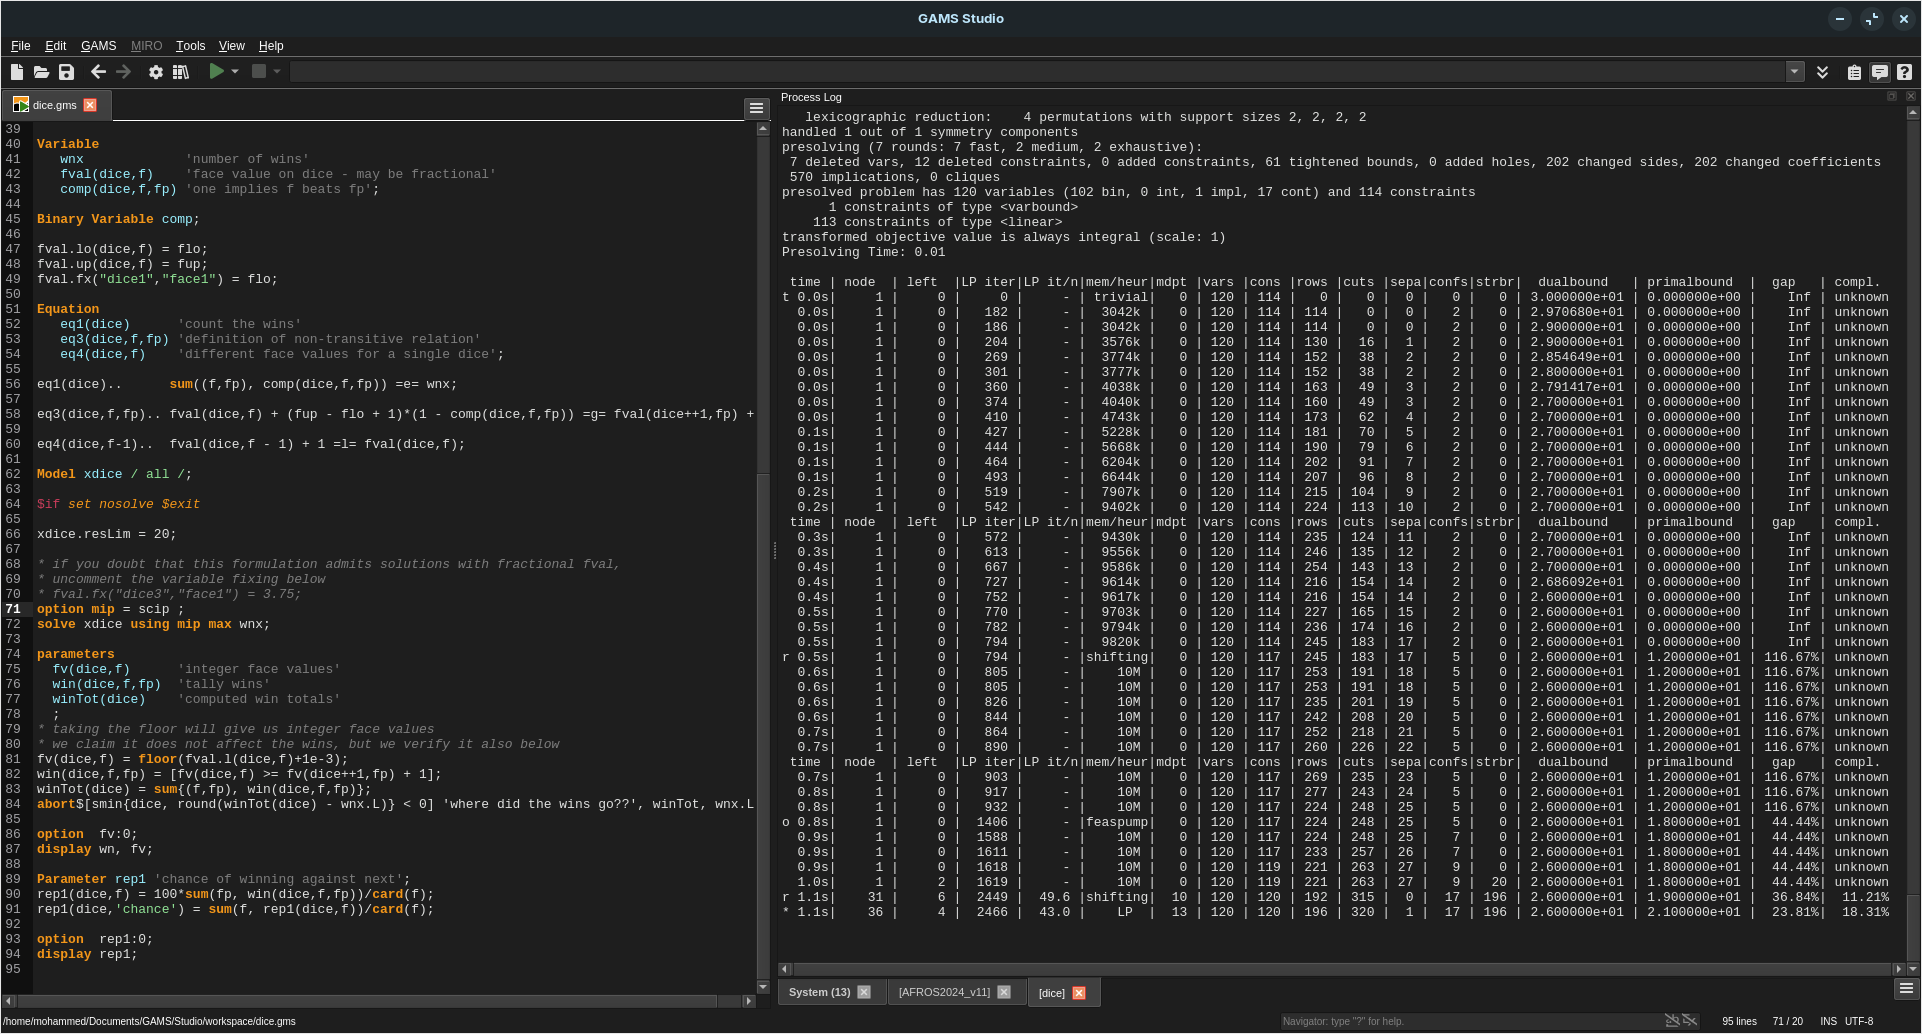Go forward with the right arrow
Screen dimensions: 1922x1034
point(123,72)
